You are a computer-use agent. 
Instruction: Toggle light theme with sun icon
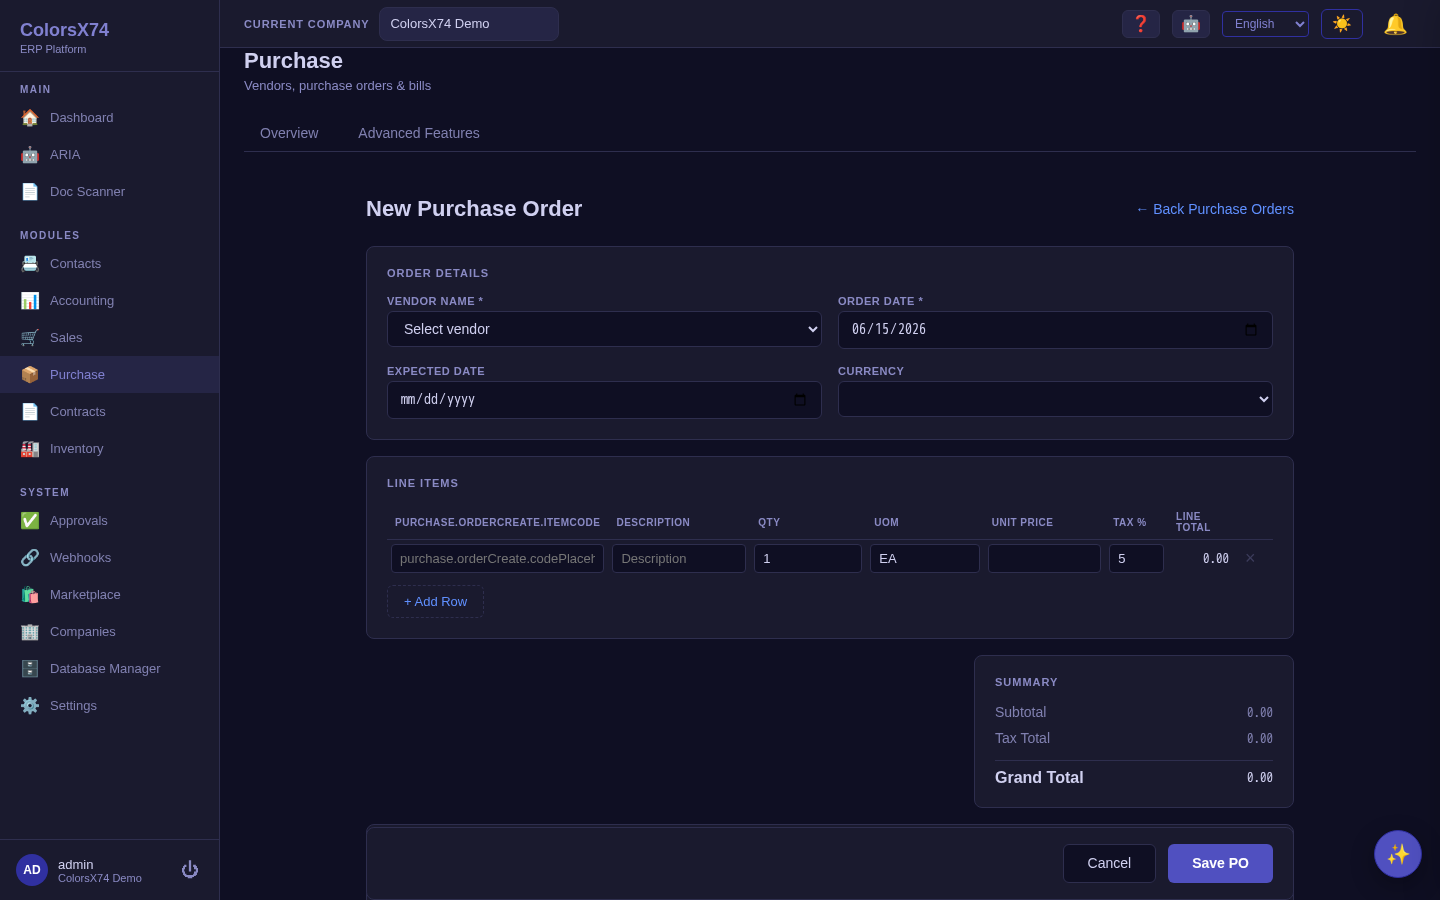tap(1342, 24)
